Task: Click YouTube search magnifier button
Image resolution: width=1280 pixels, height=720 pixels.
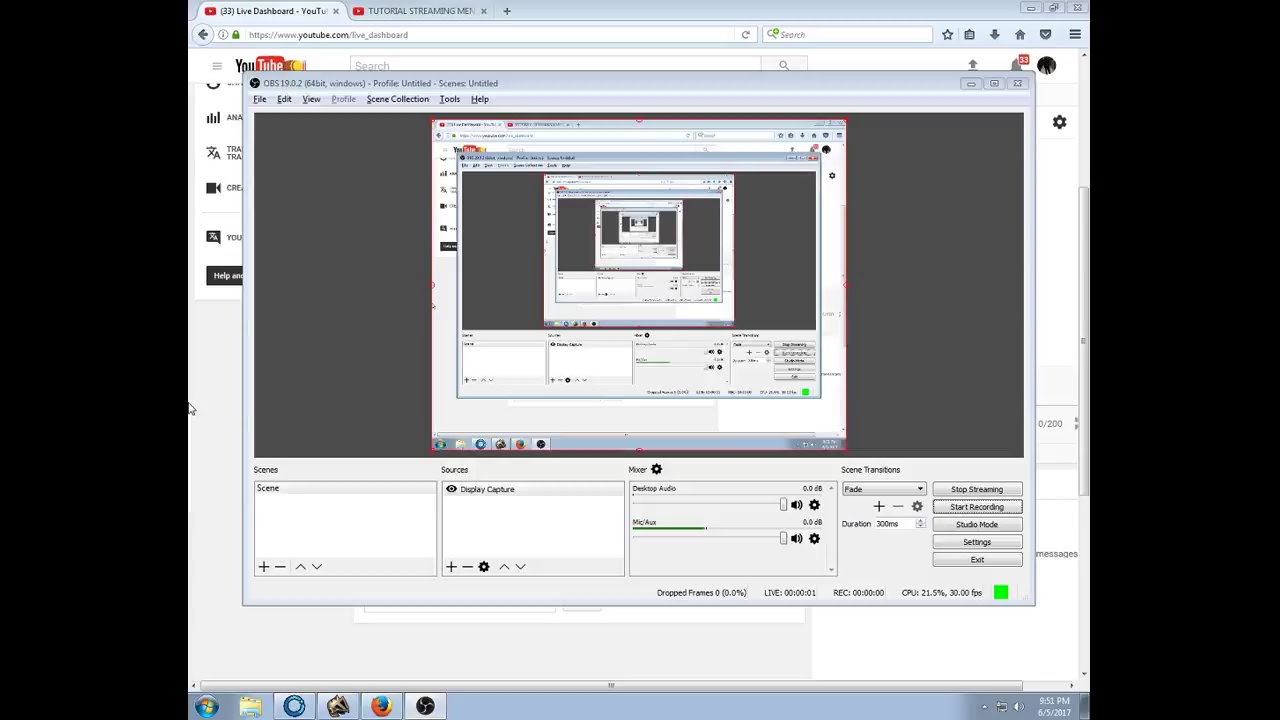Action: (x=784, y=66)
